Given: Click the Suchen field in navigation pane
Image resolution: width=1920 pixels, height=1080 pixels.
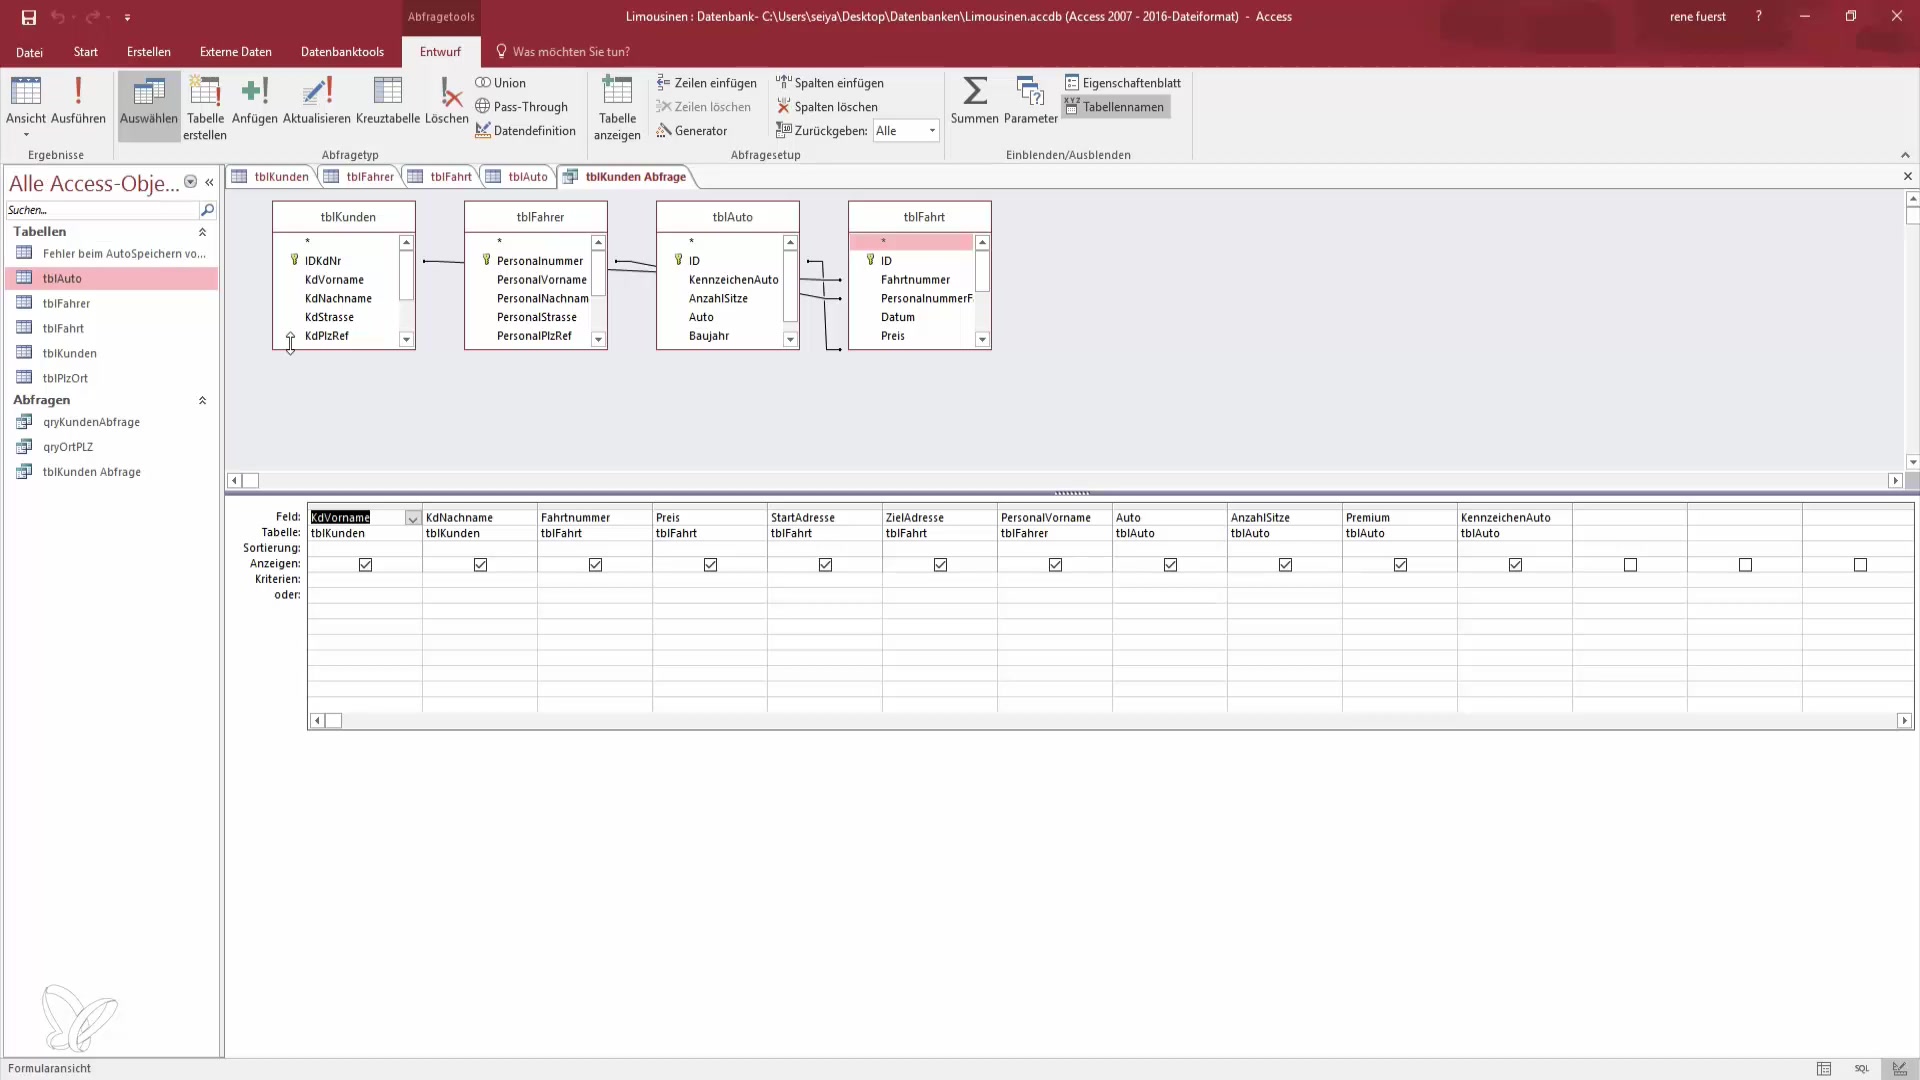Looking at the screenshot, I should point(100,210).
